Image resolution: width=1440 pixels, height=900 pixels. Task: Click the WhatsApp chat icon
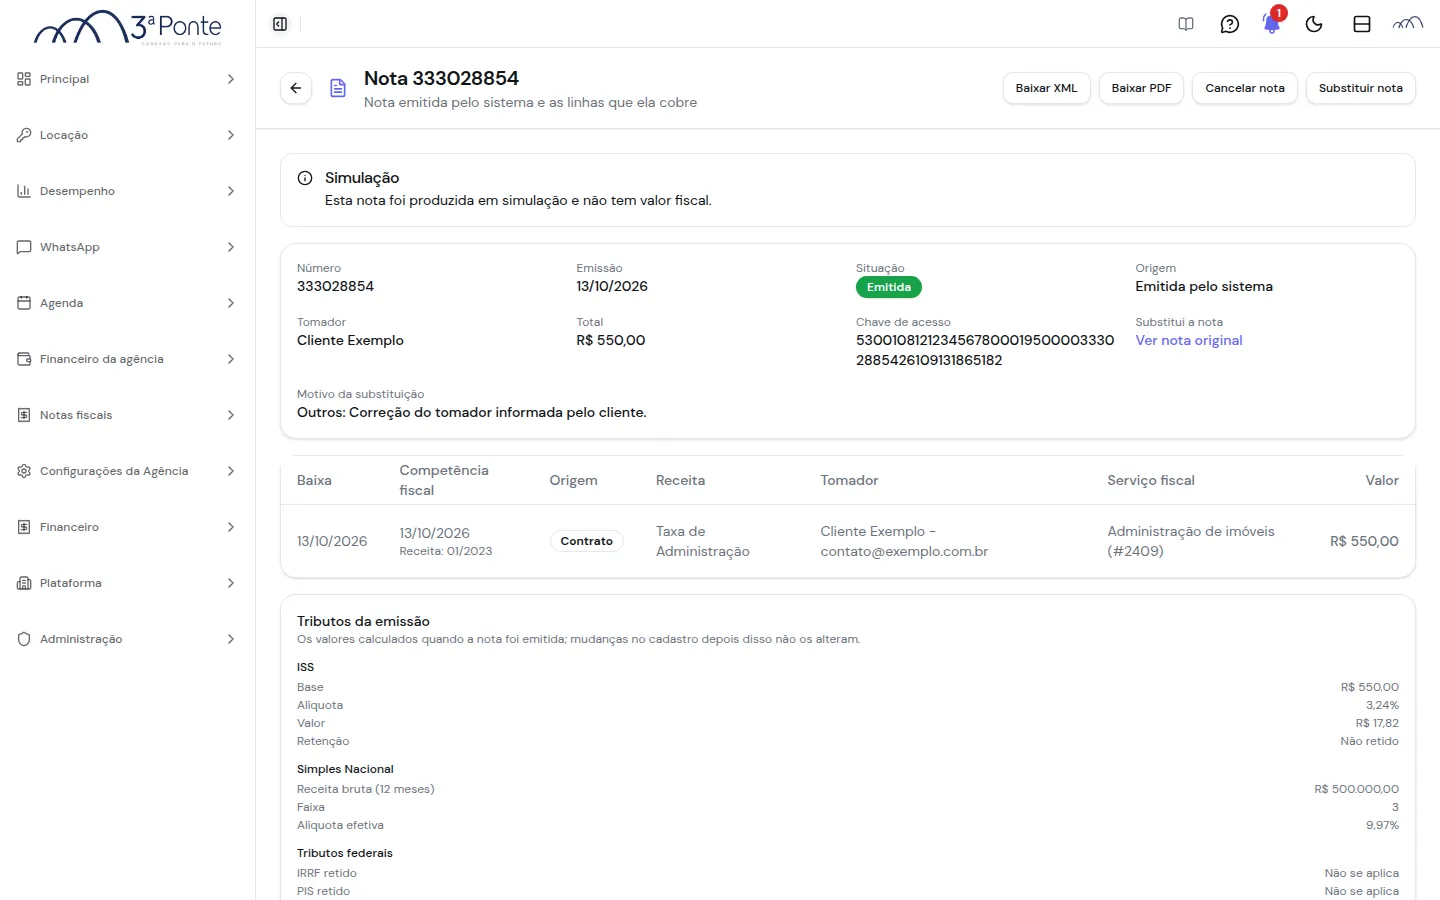coord(24,247)
